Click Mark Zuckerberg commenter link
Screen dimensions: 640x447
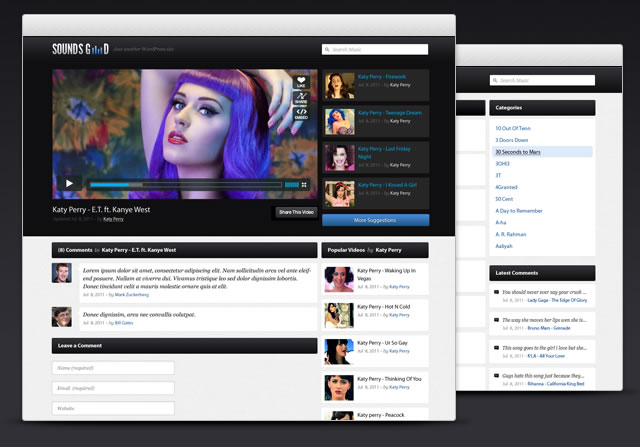[132, 294]
